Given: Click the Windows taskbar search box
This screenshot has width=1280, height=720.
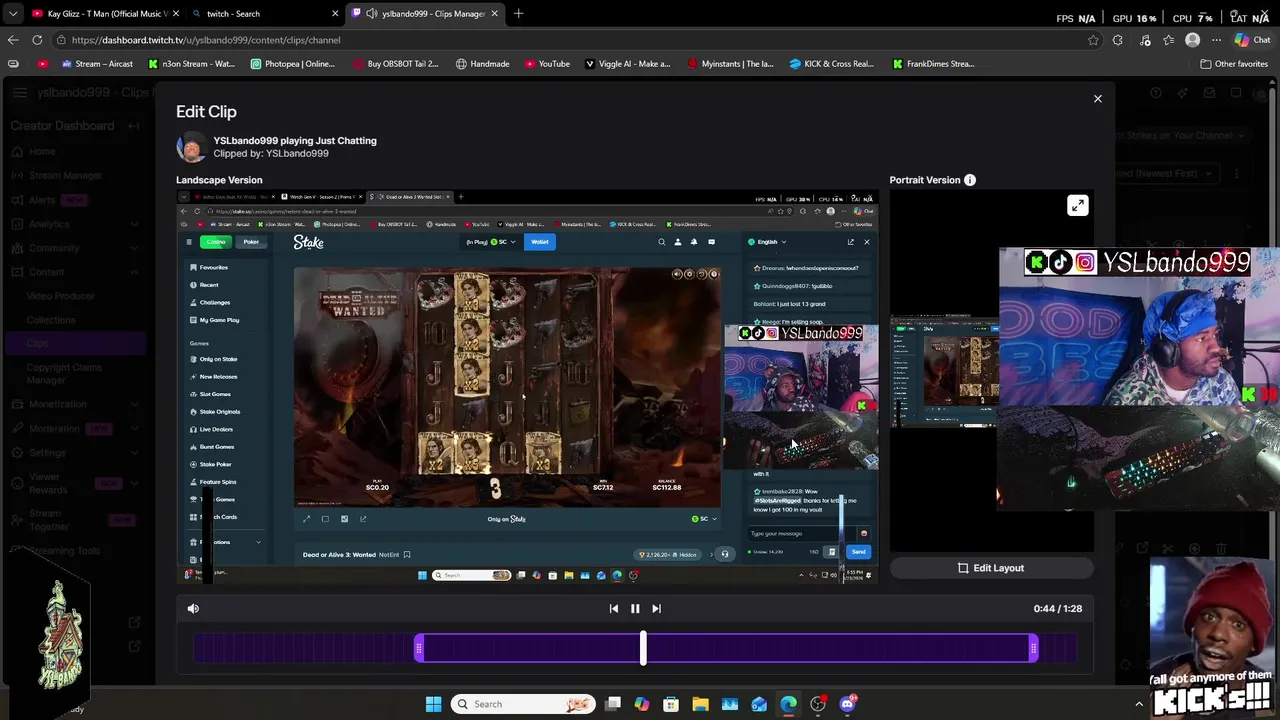Looking at the screenshot, I should pyautogui.click(x=522, y=704).
